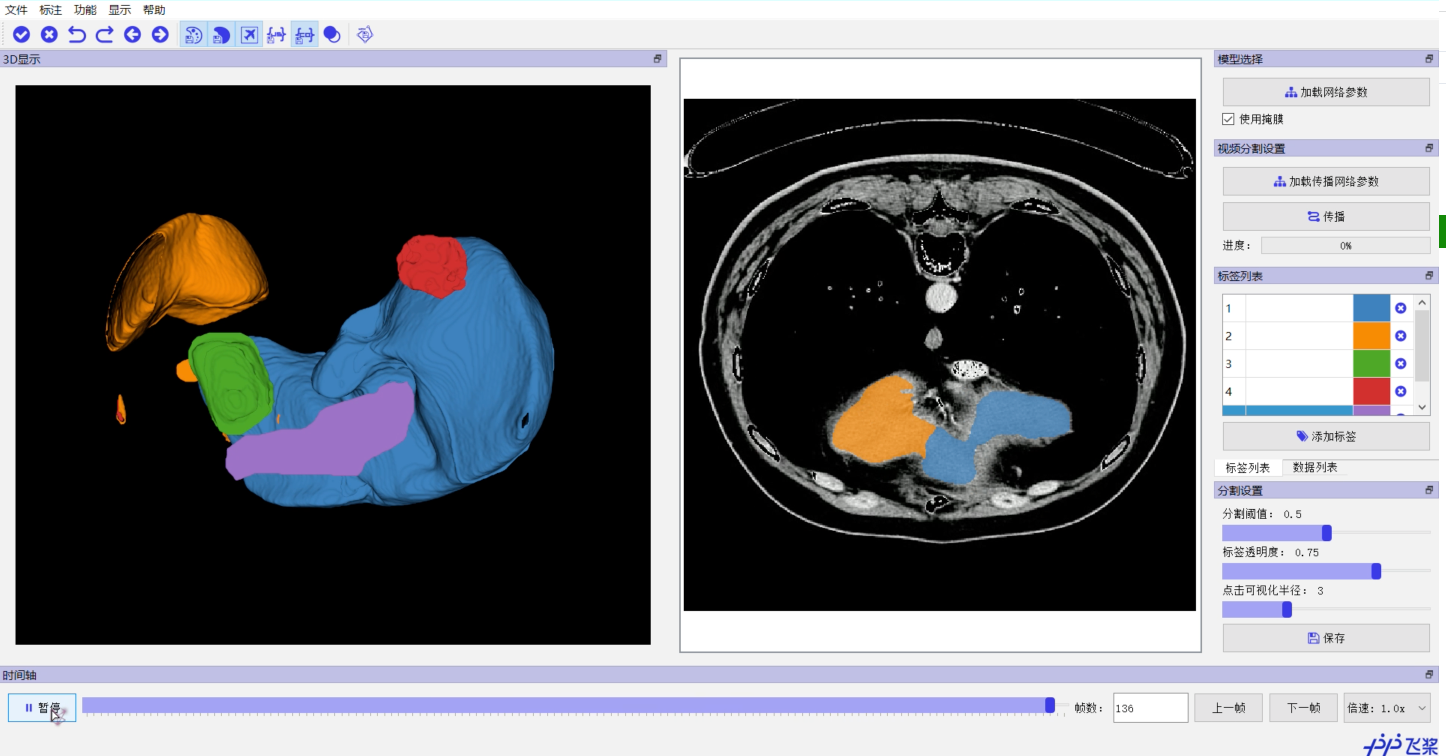This screenshot has width=1446, height=756.
Task: Click the clear annotation X icon
Action: (x=49, y=35)
